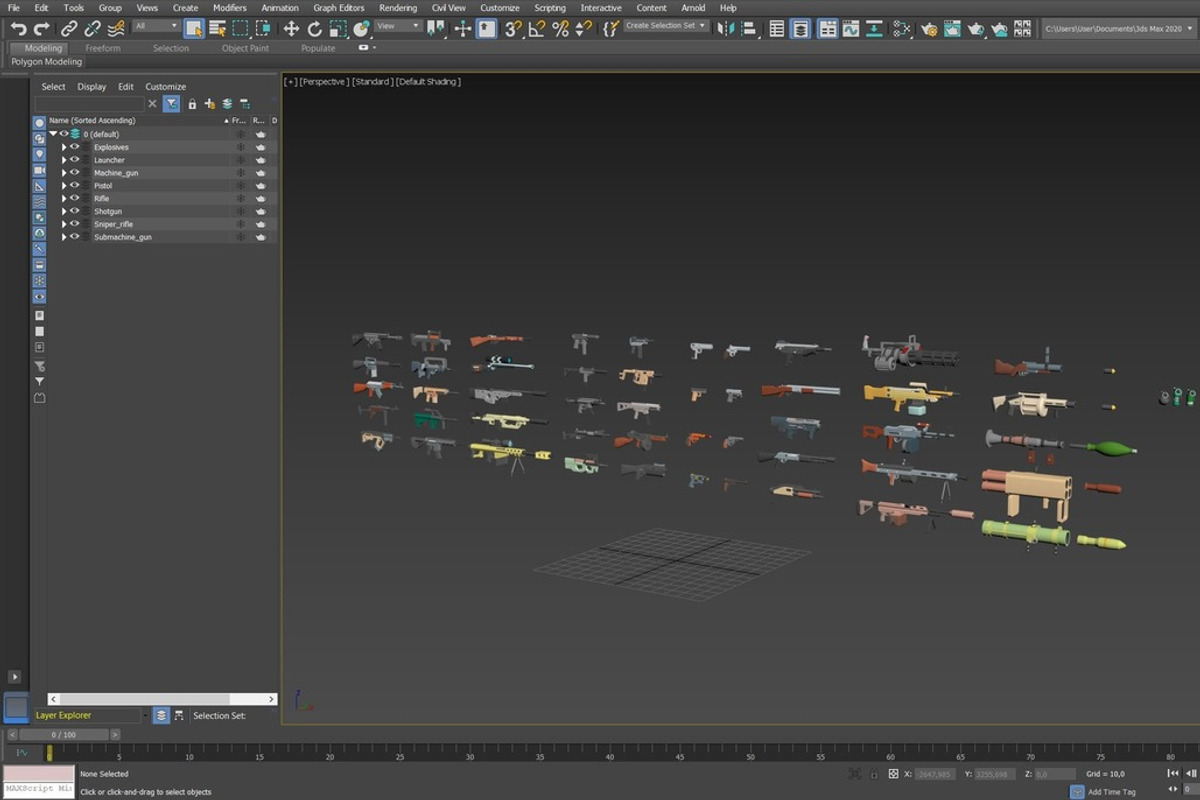1200x800 pixels.
Task: Click the Mirror tool icon
Action: pos(726,29)
